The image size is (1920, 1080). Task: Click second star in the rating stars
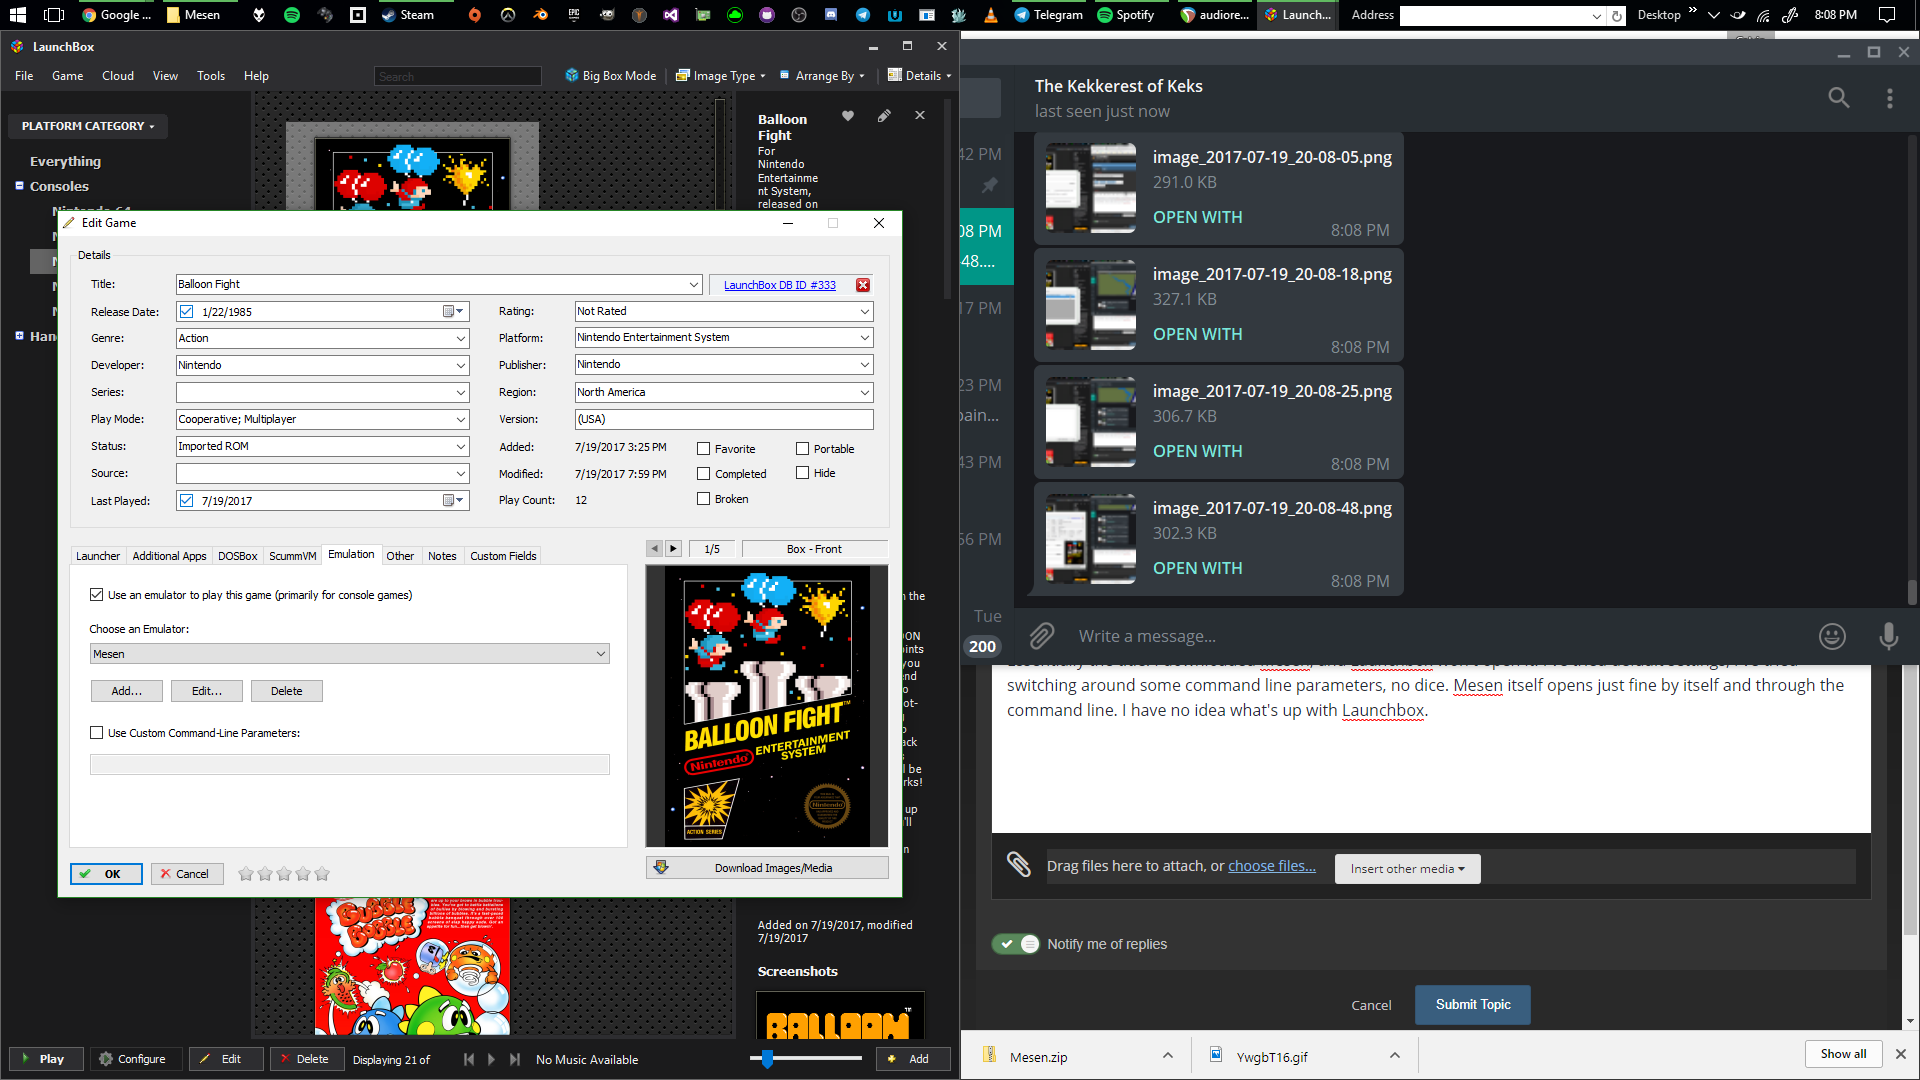click(265, 874)
